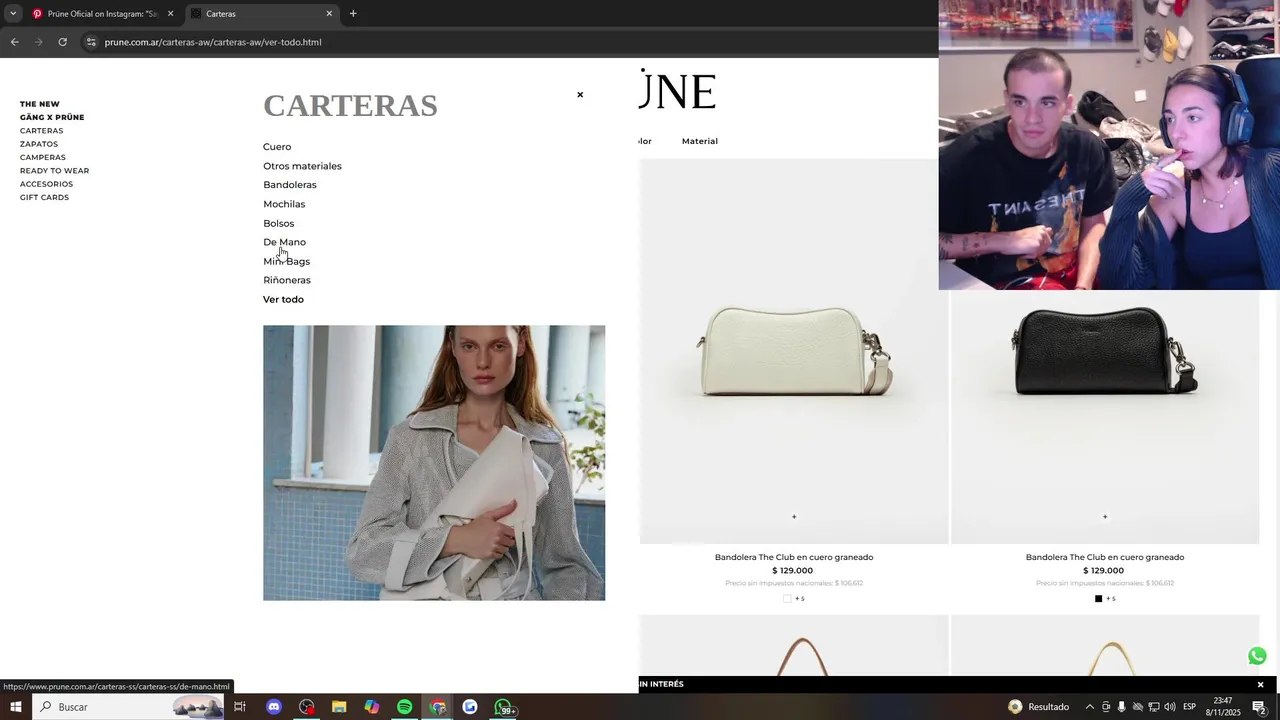The height and width of the screenshot is (720, 1280).
Task: Open white Bandolera The Club product image
Action: tap(794, 350)
